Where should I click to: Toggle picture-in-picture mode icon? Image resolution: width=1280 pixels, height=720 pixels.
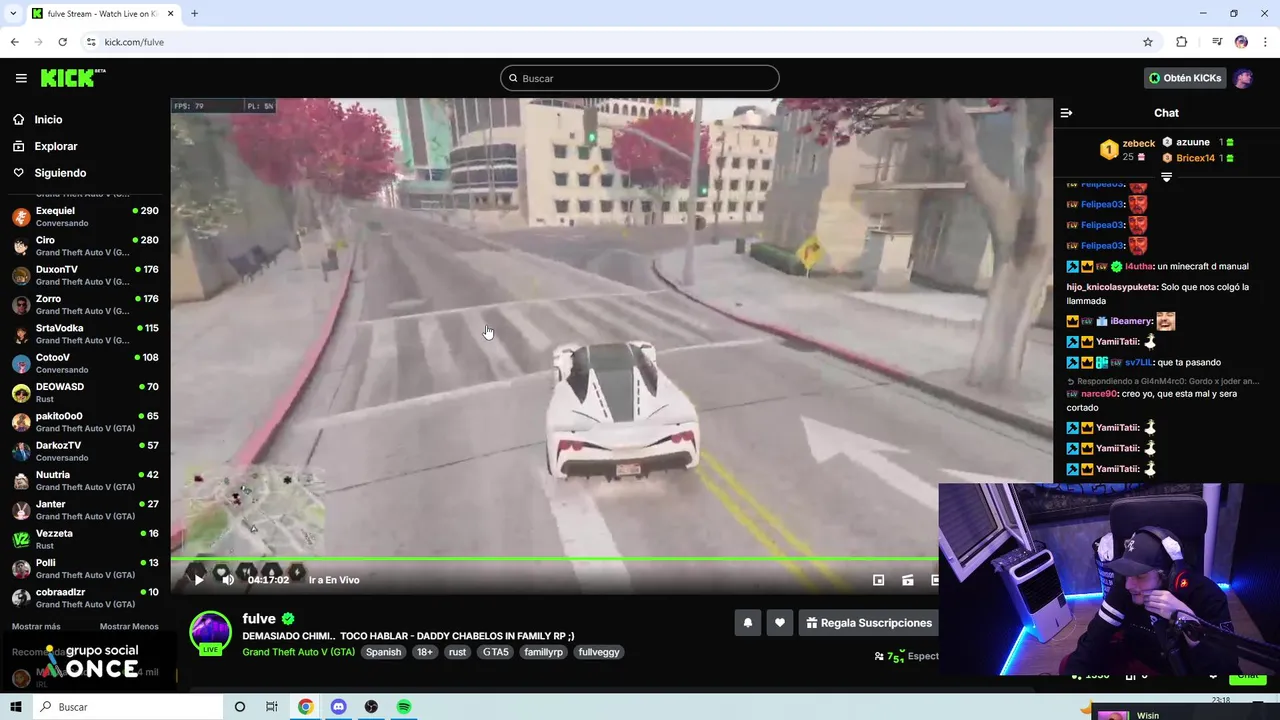coord(878,580)
